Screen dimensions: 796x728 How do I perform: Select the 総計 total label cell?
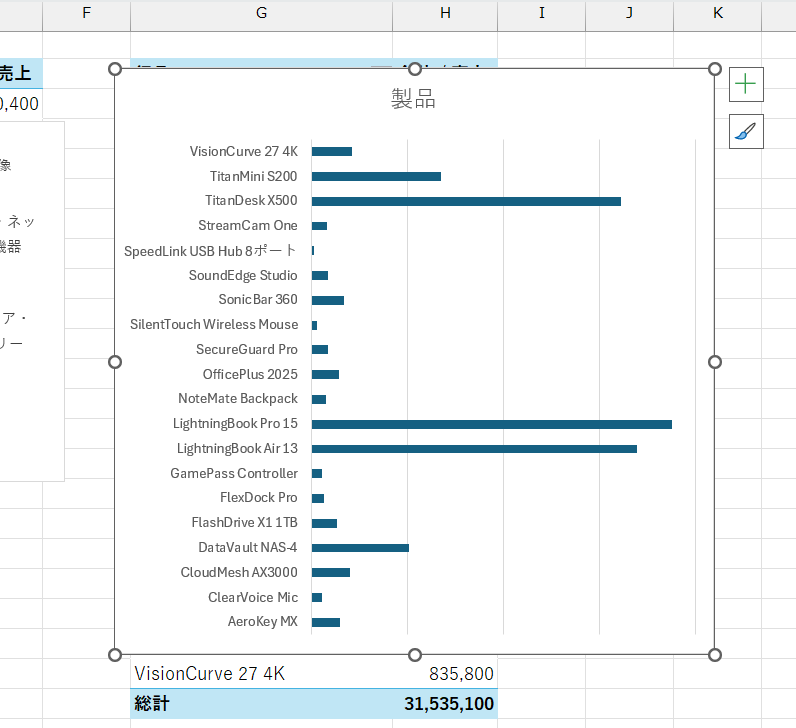click(x=261, y=704)
